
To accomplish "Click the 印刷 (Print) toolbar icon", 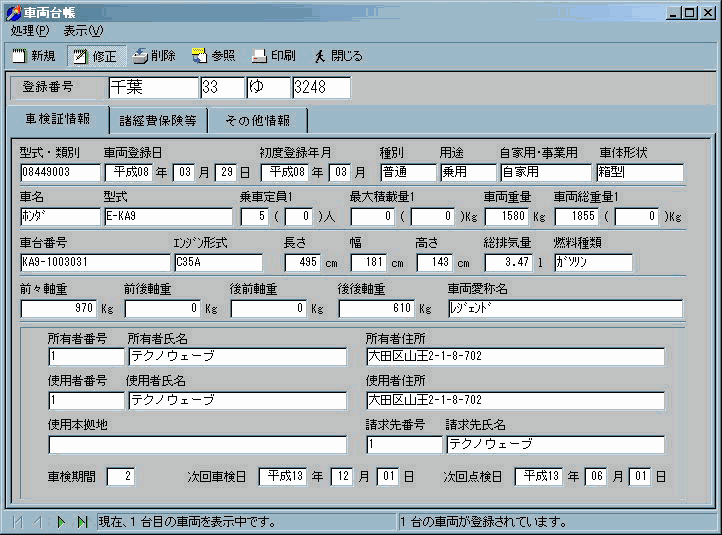I will click(273, 56).
